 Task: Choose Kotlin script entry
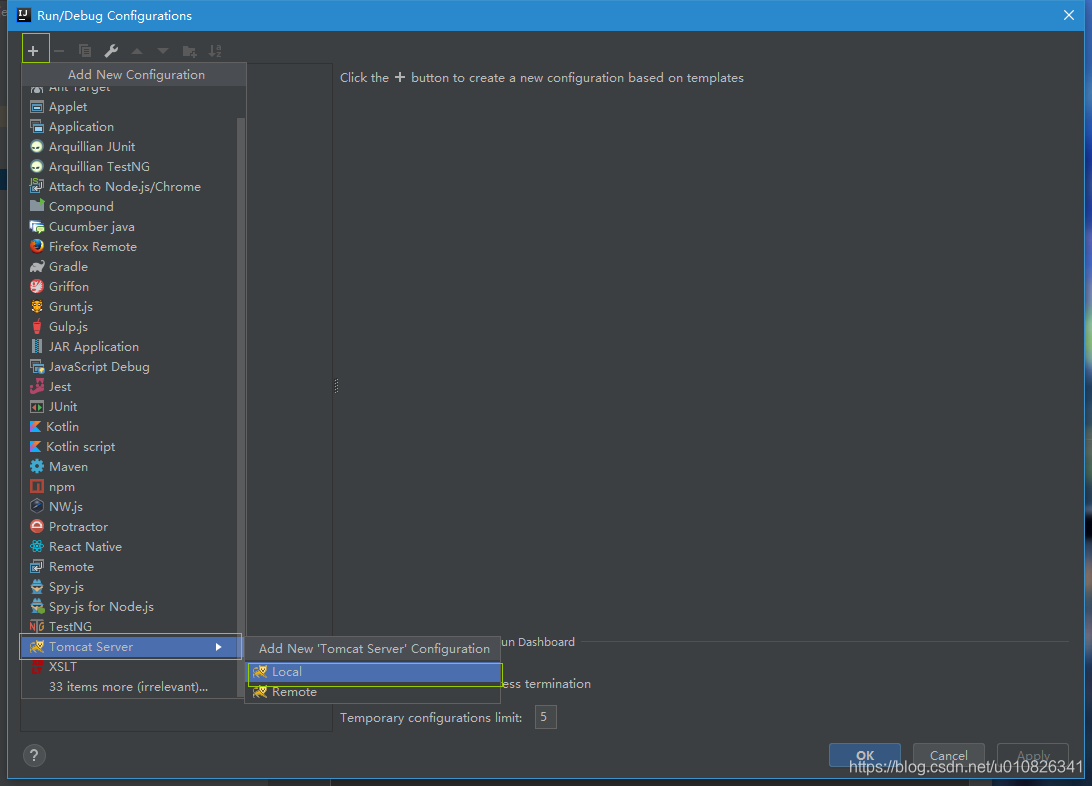click(x=130, y=447)
